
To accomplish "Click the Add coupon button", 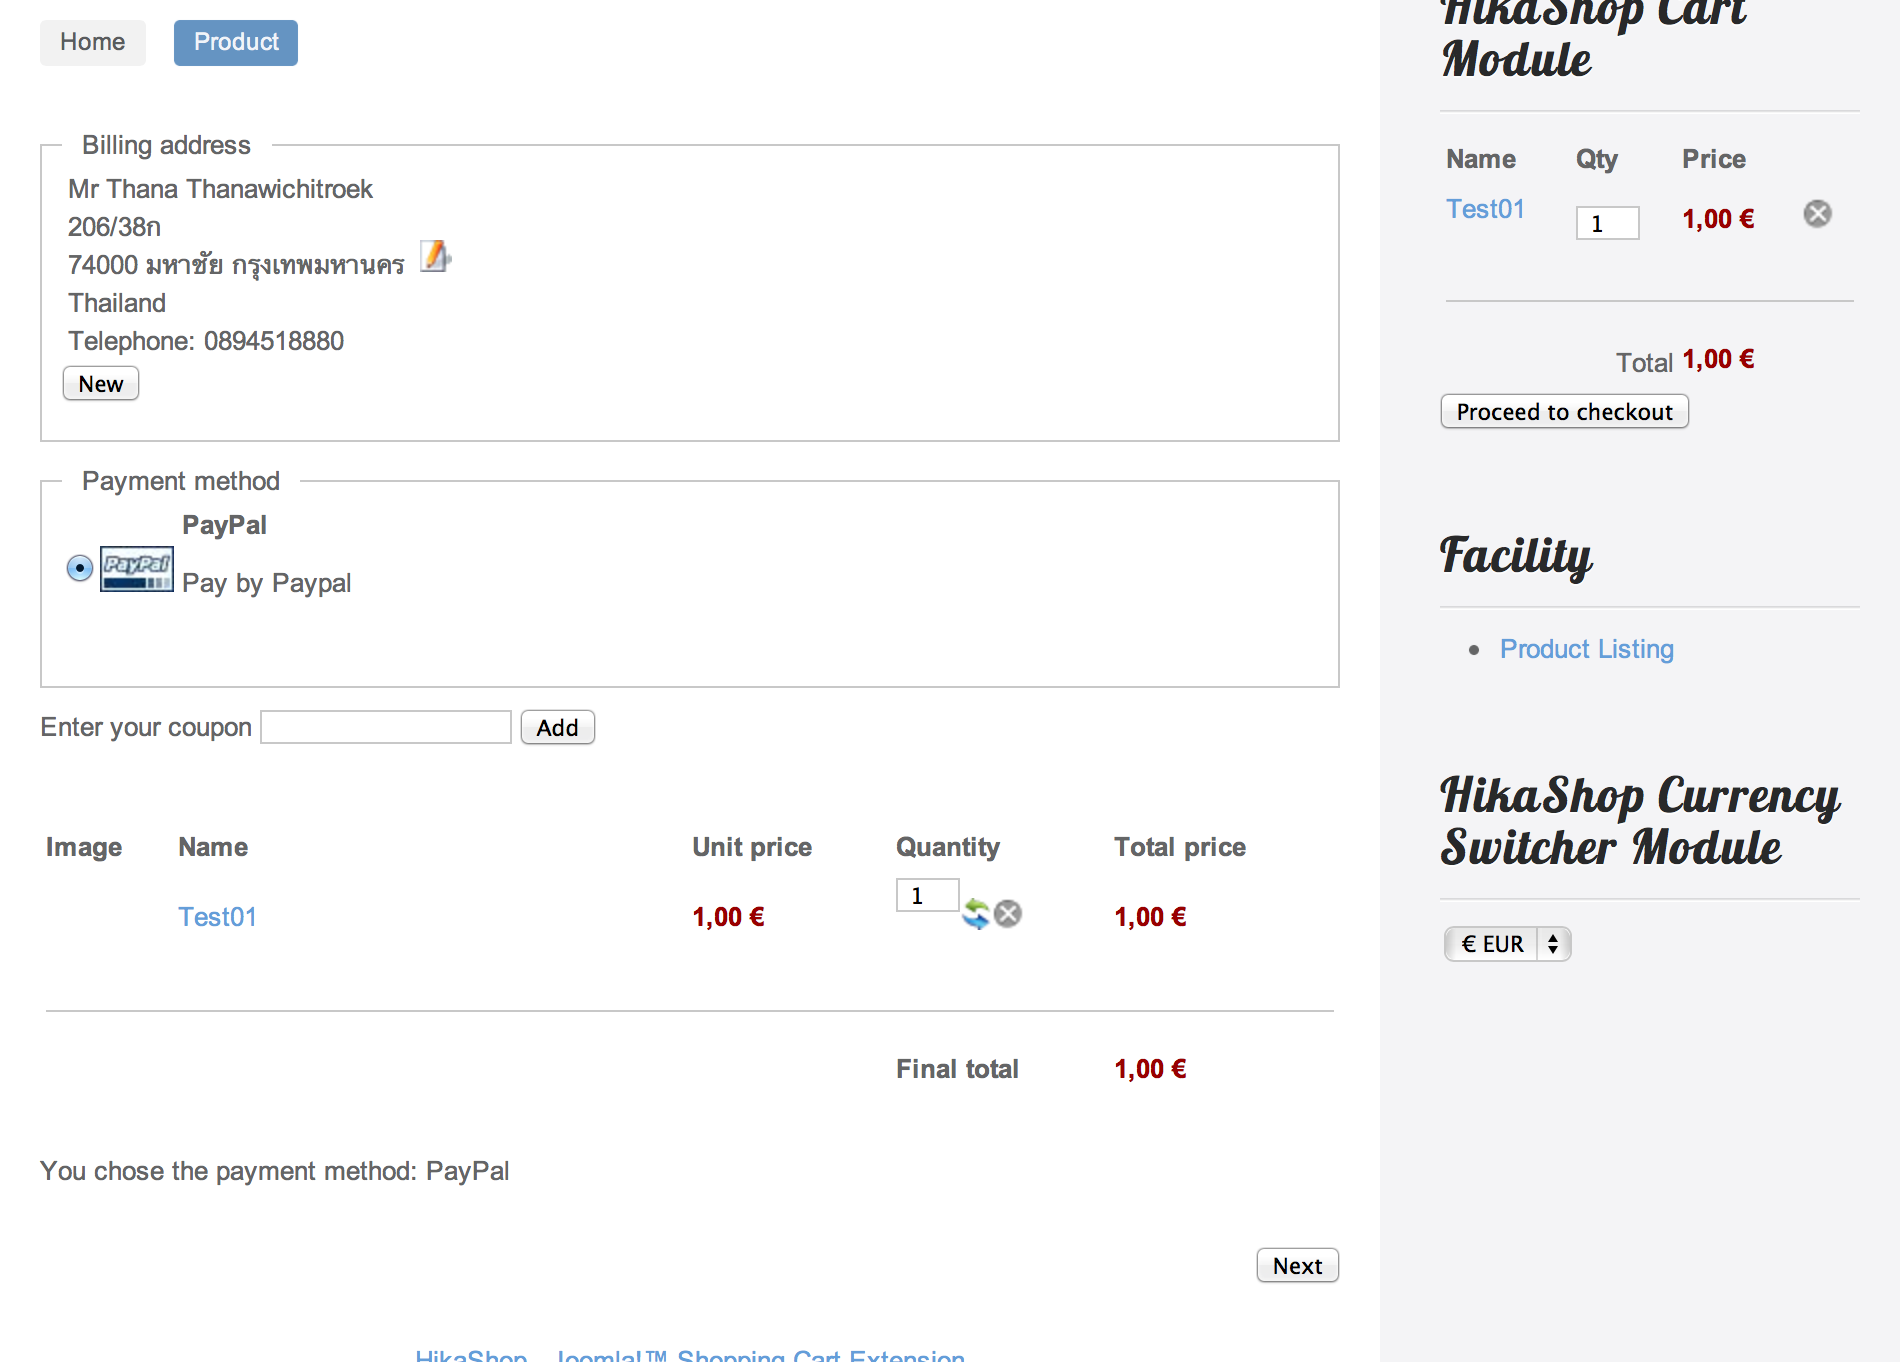I will coord(558,728).
